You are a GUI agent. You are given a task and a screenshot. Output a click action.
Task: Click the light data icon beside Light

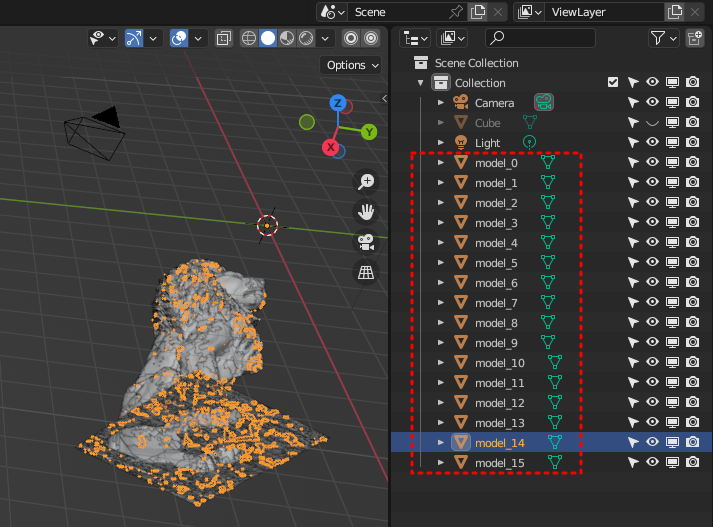pyautogui.click(x=530, y=142)
